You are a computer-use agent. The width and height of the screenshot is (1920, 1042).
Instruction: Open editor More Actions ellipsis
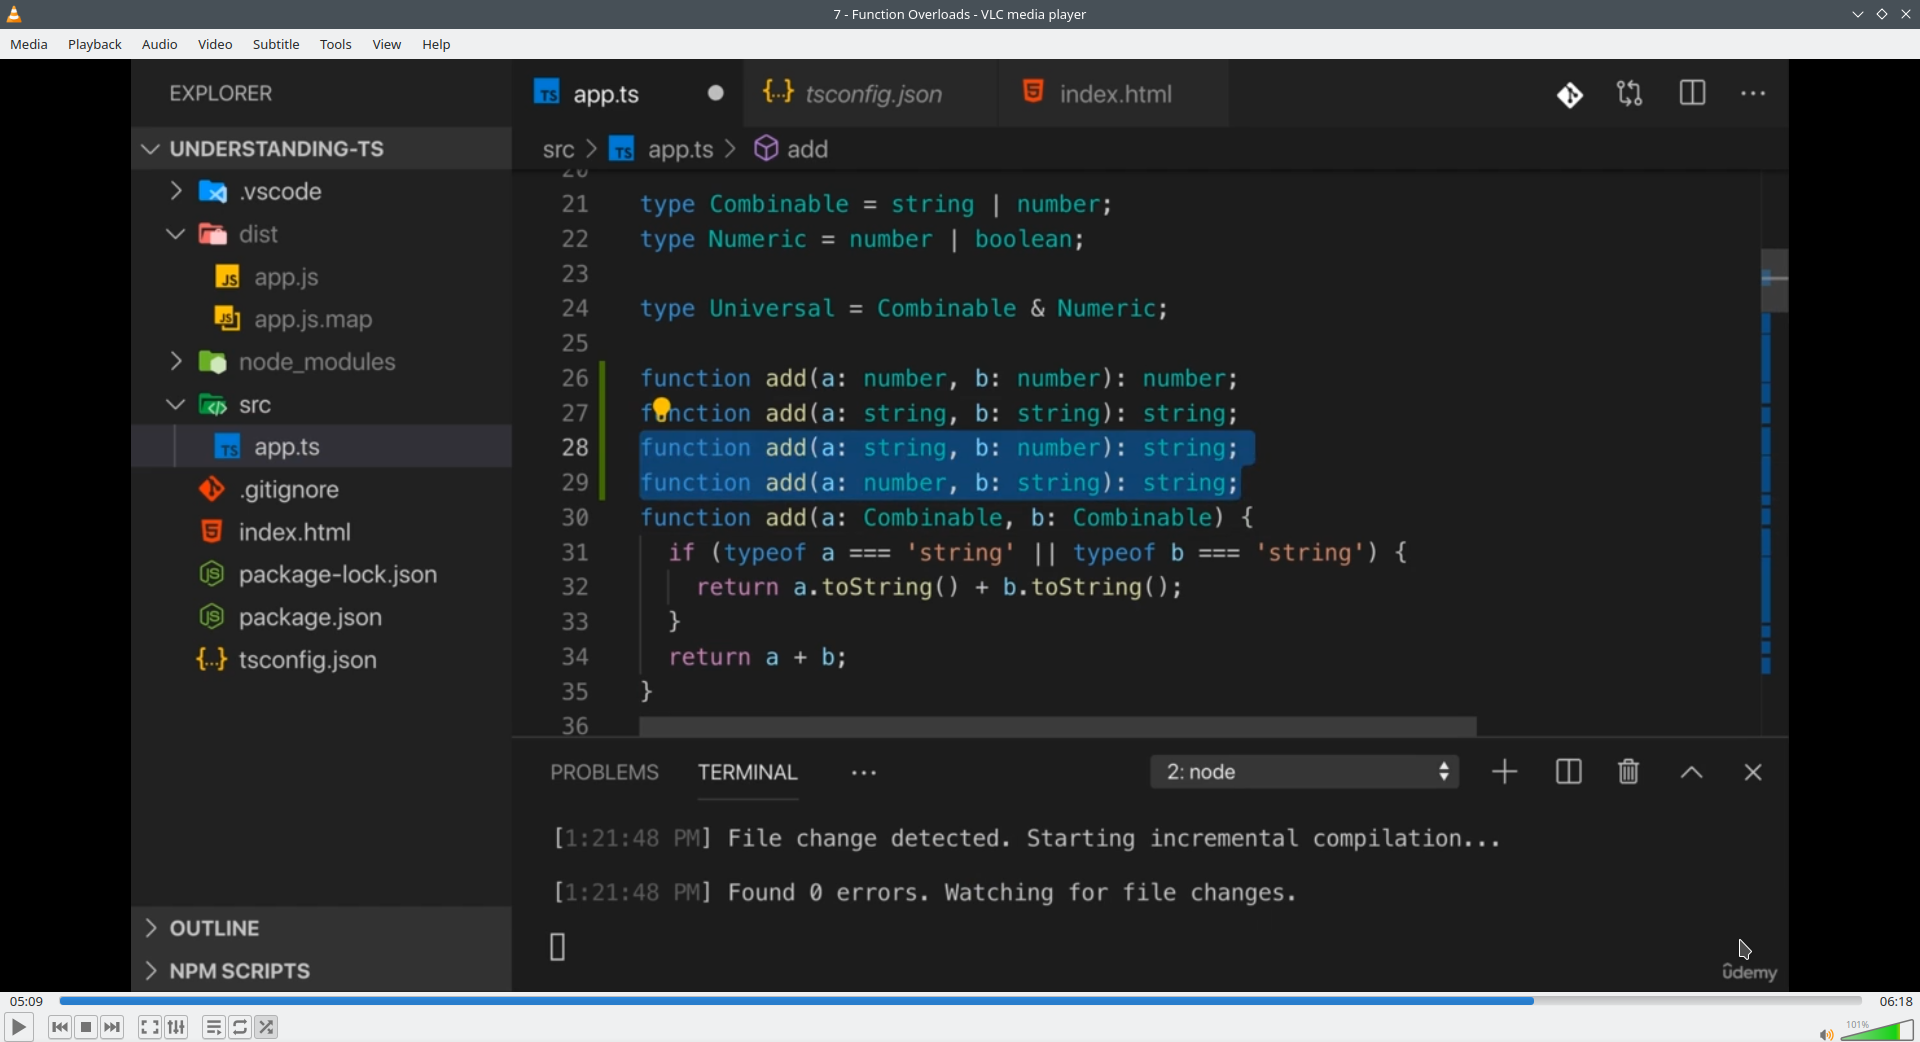click(1754, 94)
